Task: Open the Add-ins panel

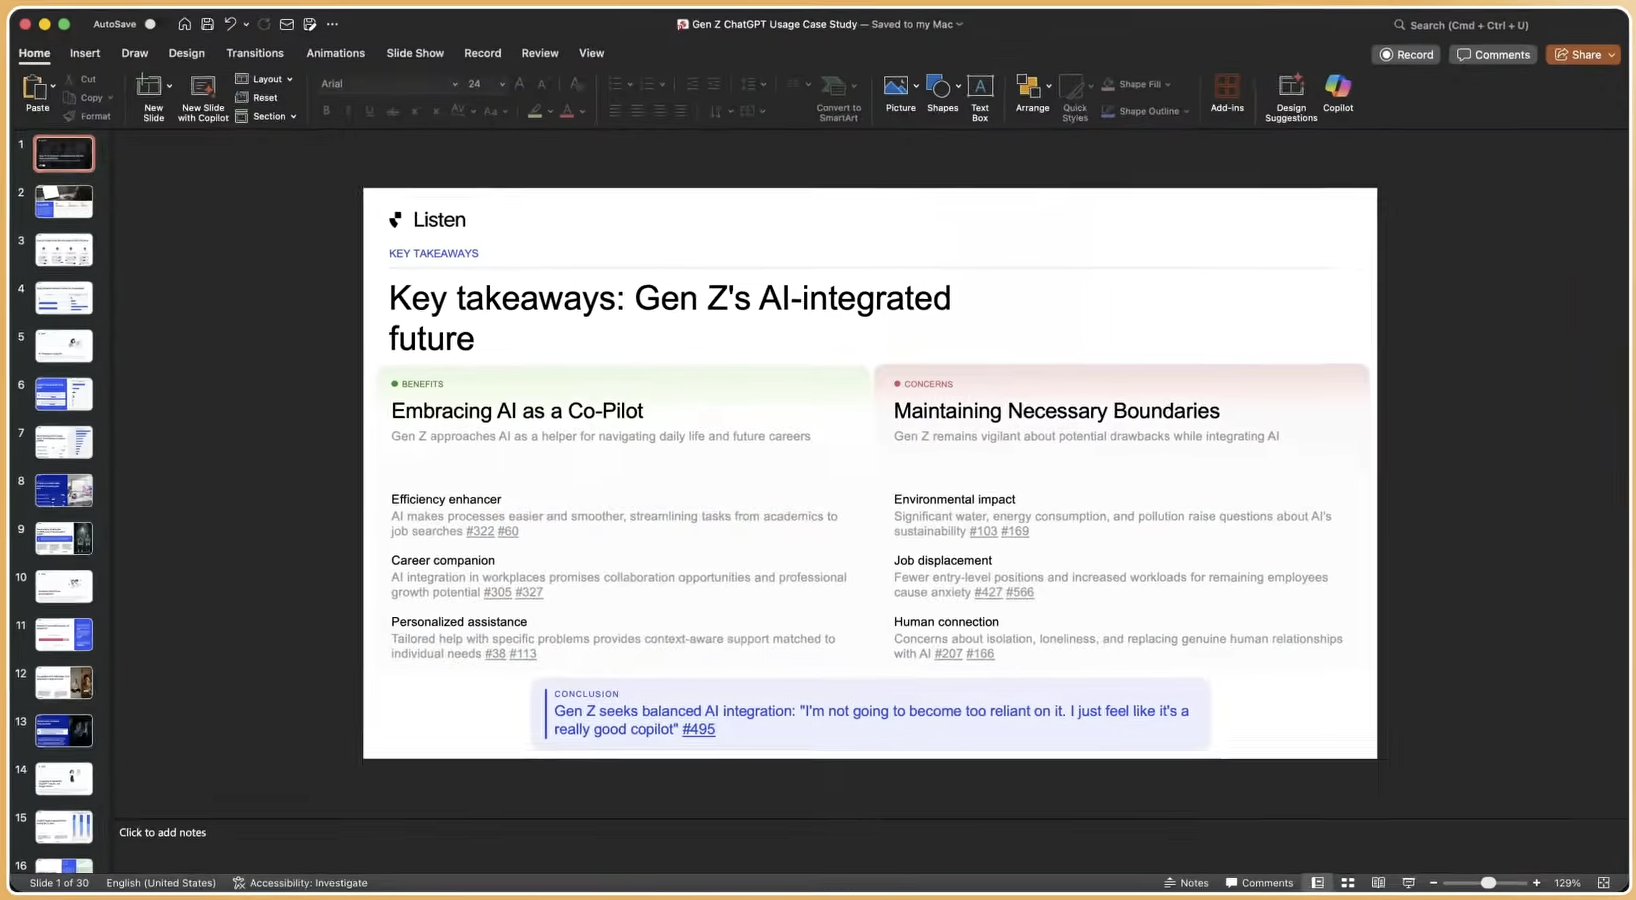Action: click(x=1226, y=95)
